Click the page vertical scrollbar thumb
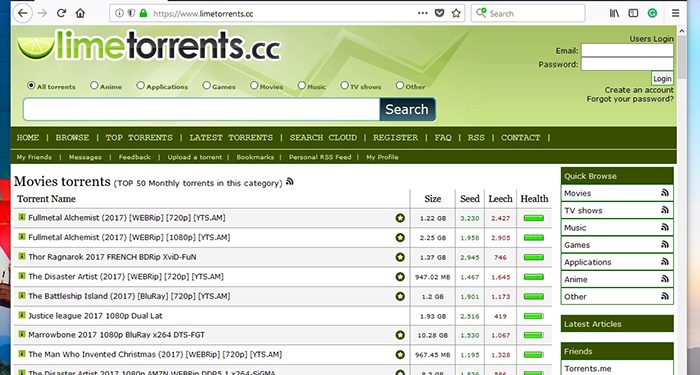The height and width of the screenshot is (375, 700). point(682,56)
